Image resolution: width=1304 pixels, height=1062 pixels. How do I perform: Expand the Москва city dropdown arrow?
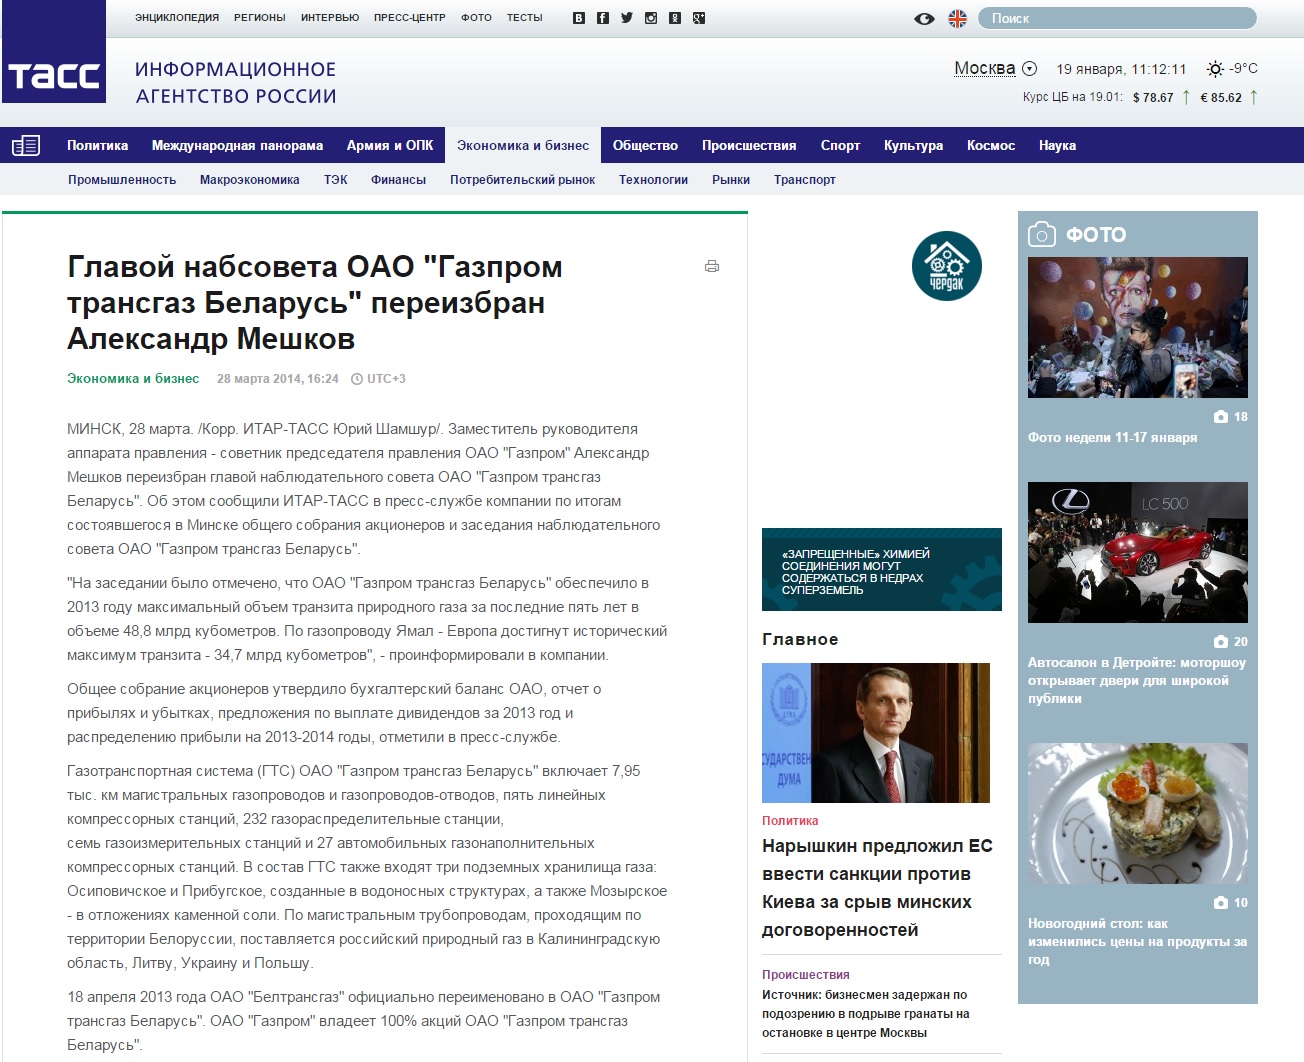[x=1030, y=69]
